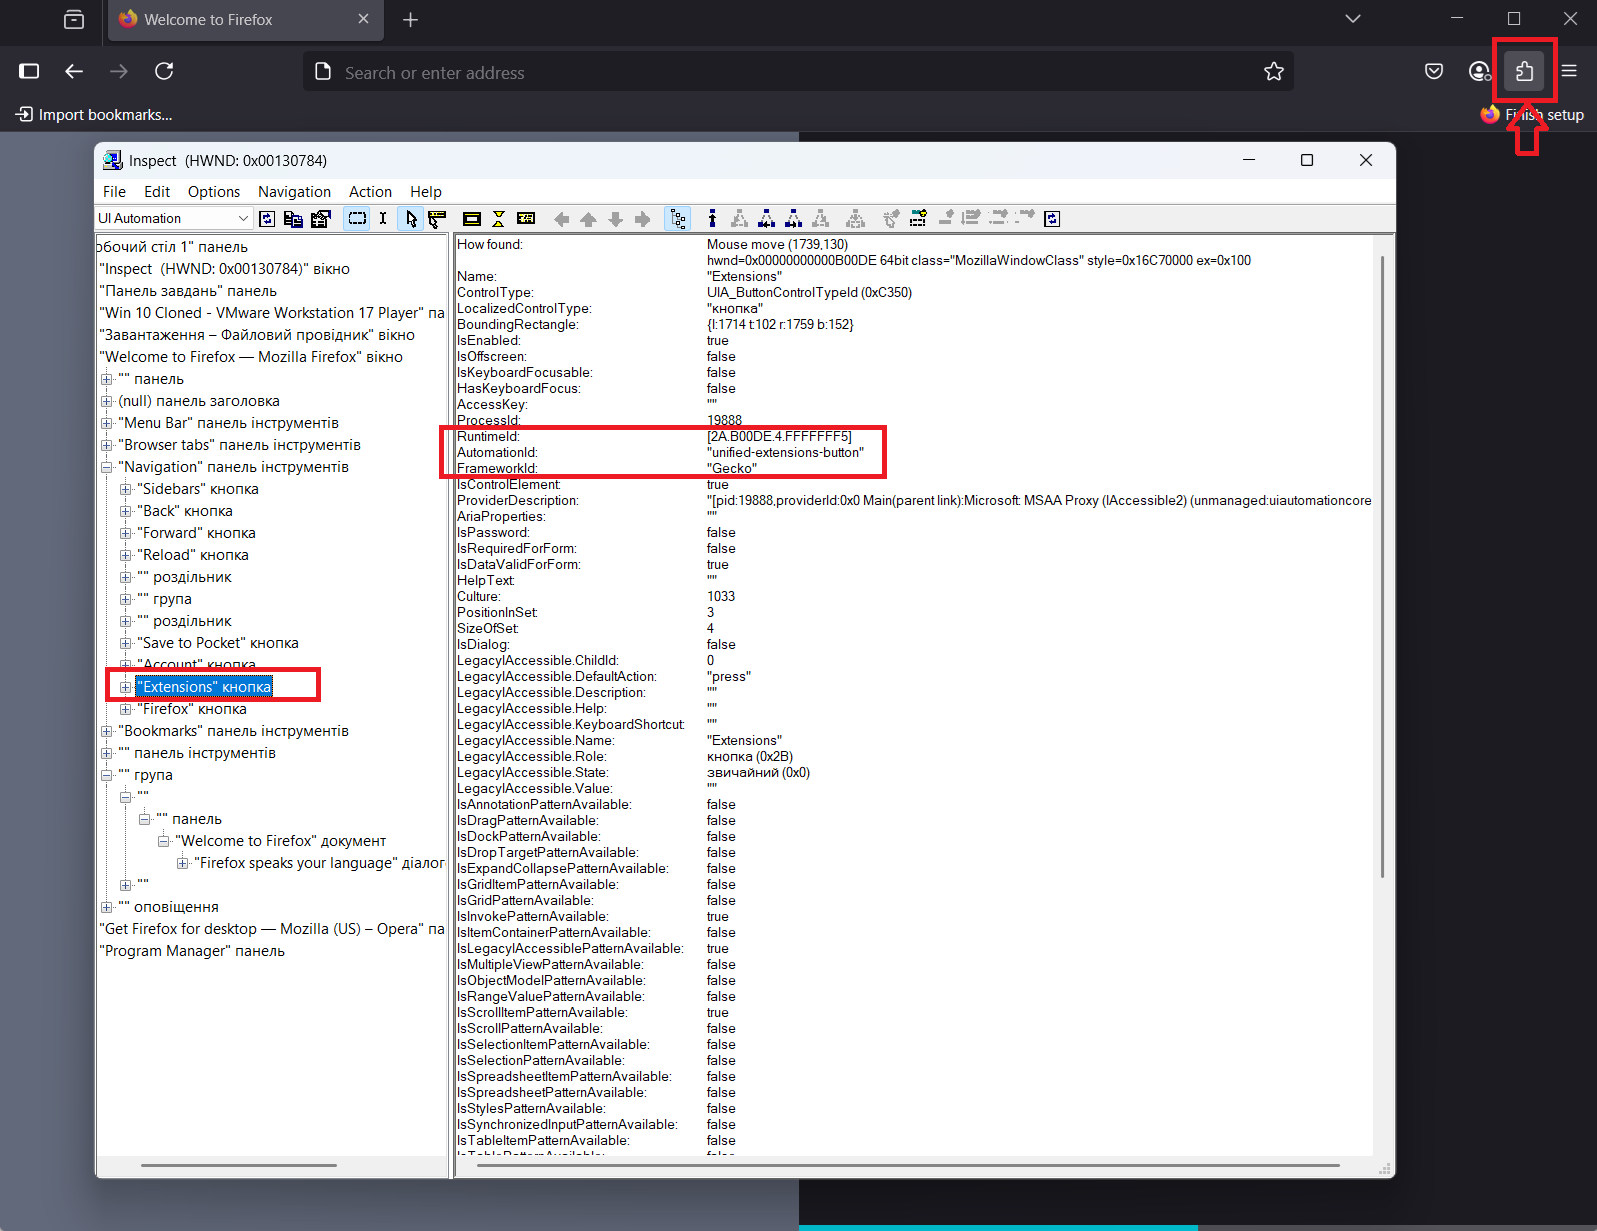Click the Save to Pocket icon

click(1434, 71)
